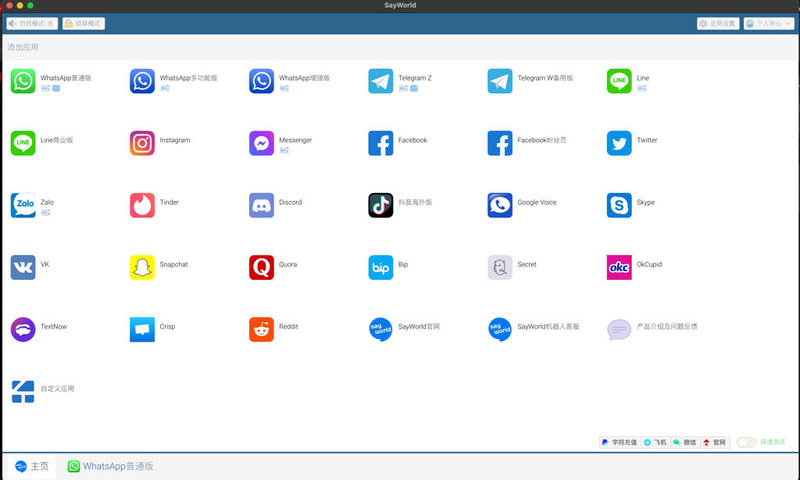800x480 pixels.
Task: Open the SayWorld机器人客服 icon
Action: click(x=500, y=330)
